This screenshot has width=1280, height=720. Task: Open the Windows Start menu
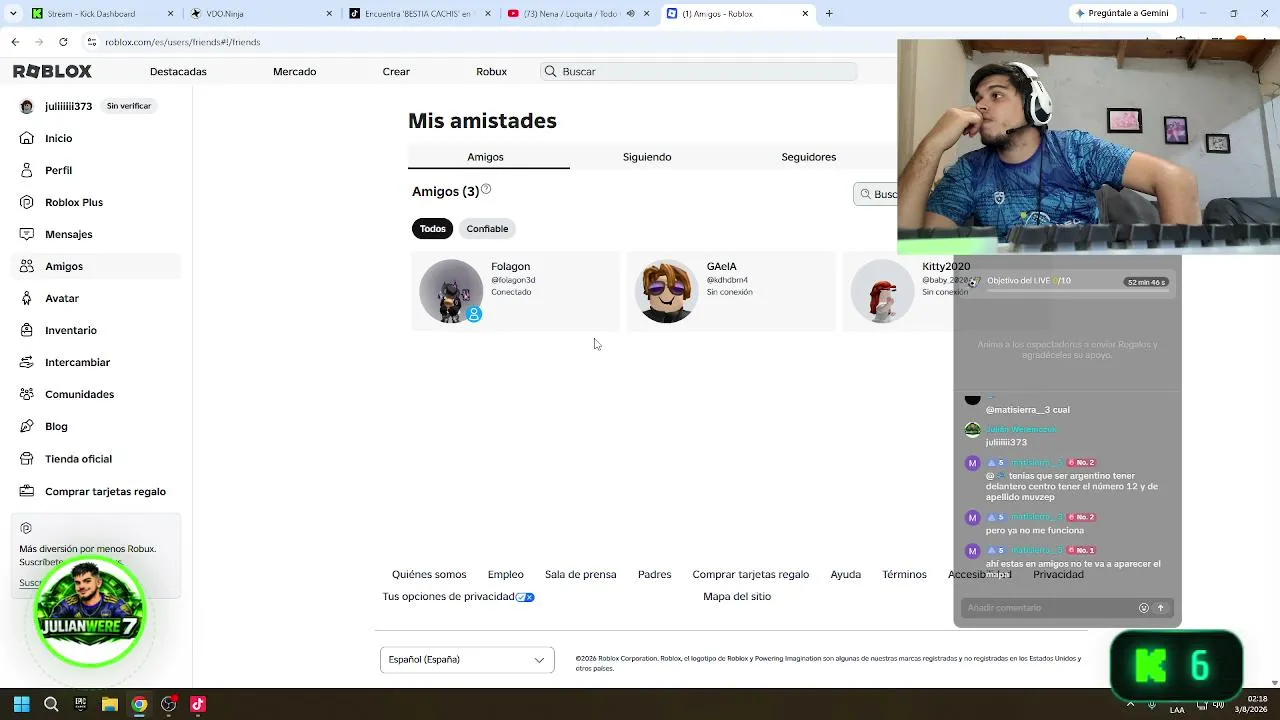[22, 704]
